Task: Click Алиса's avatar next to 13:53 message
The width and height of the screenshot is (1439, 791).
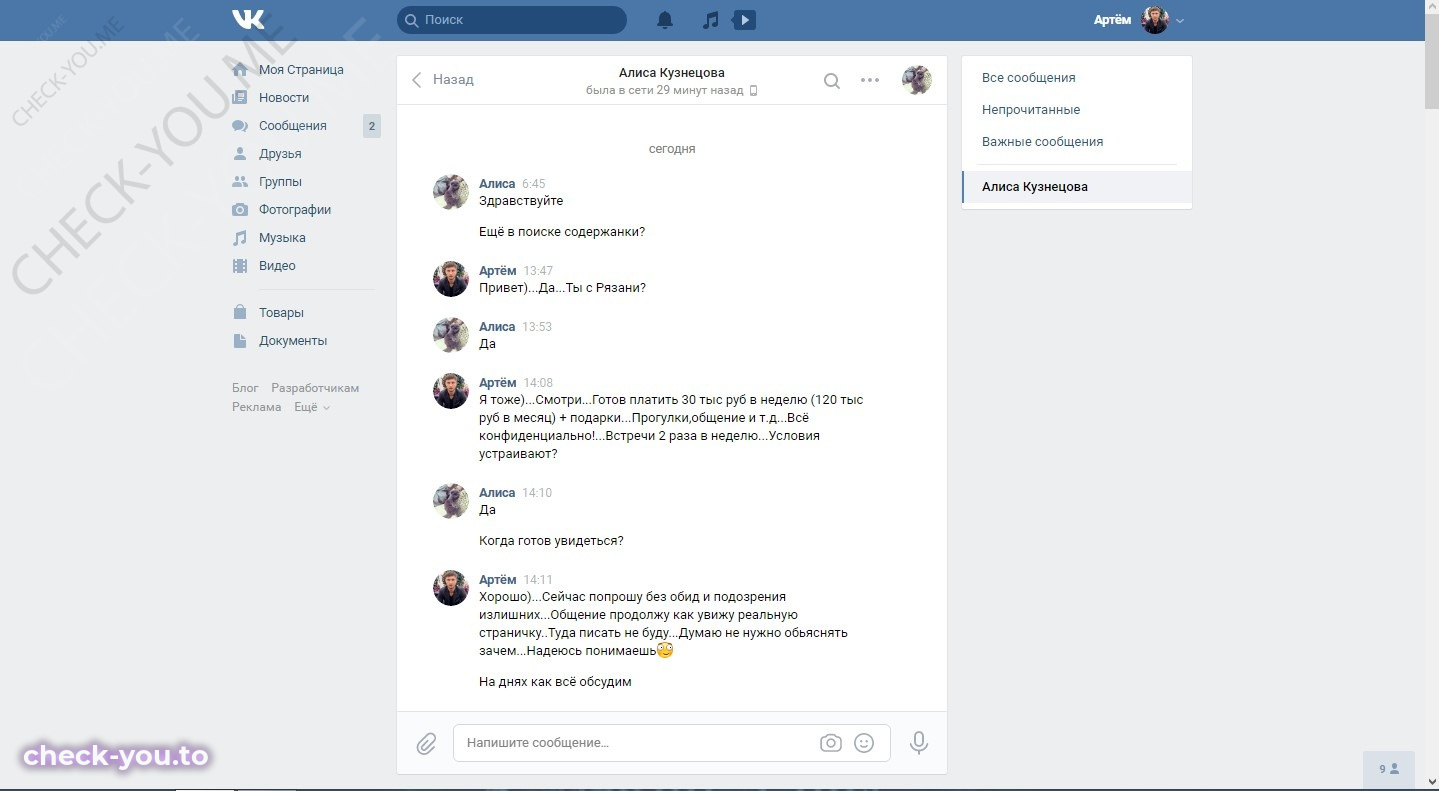Action: tap(451, 335)
